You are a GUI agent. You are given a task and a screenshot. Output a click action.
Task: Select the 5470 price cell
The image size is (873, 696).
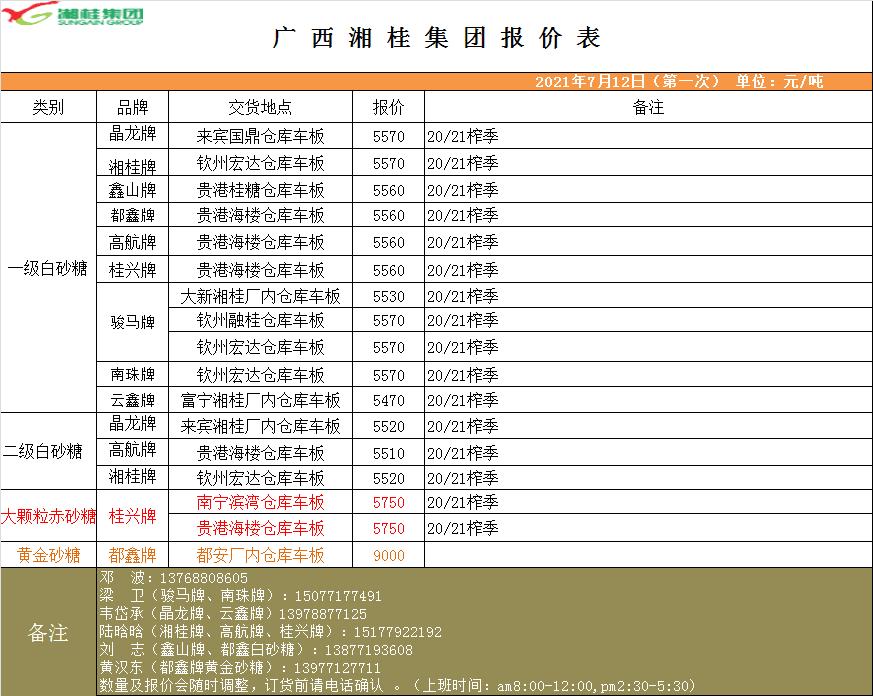[x=388, y=400]
